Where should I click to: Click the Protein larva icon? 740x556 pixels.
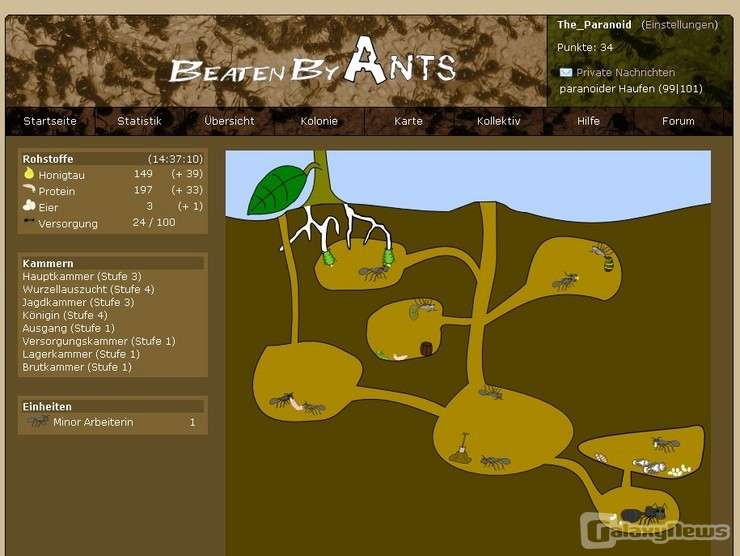[29, 189]
